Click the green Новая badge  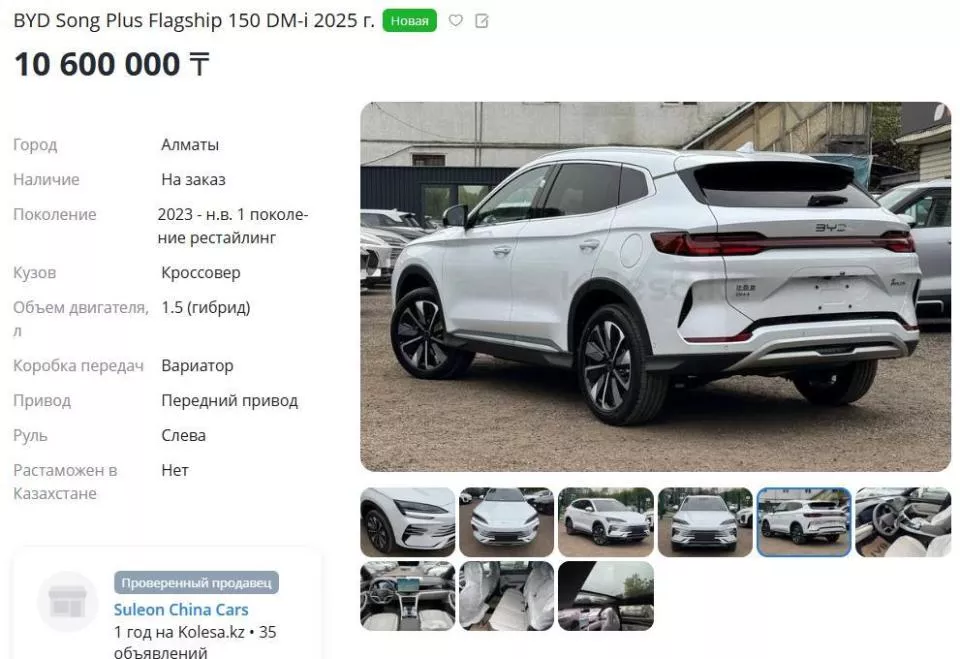pos(410,21)
